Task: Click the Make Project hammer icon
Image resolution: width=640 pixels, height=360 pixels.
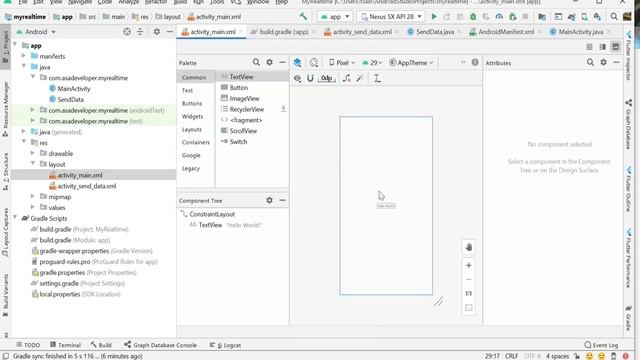Action: click(x=303, y=17)
